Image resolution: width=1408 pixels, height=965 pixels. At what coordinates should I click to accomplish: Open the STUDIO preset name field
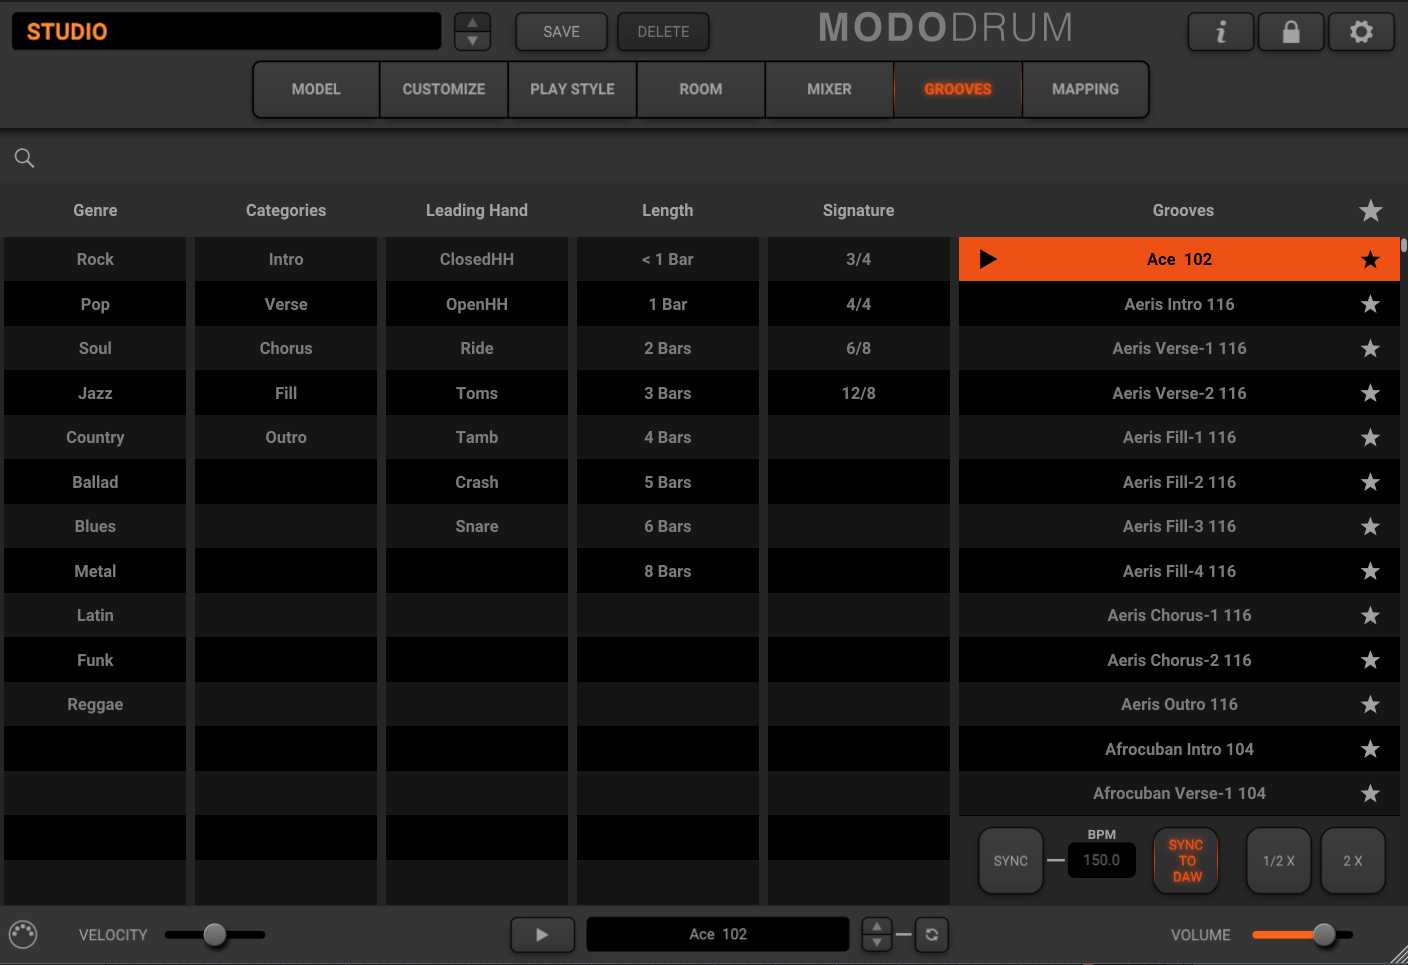tap(226, 32)
